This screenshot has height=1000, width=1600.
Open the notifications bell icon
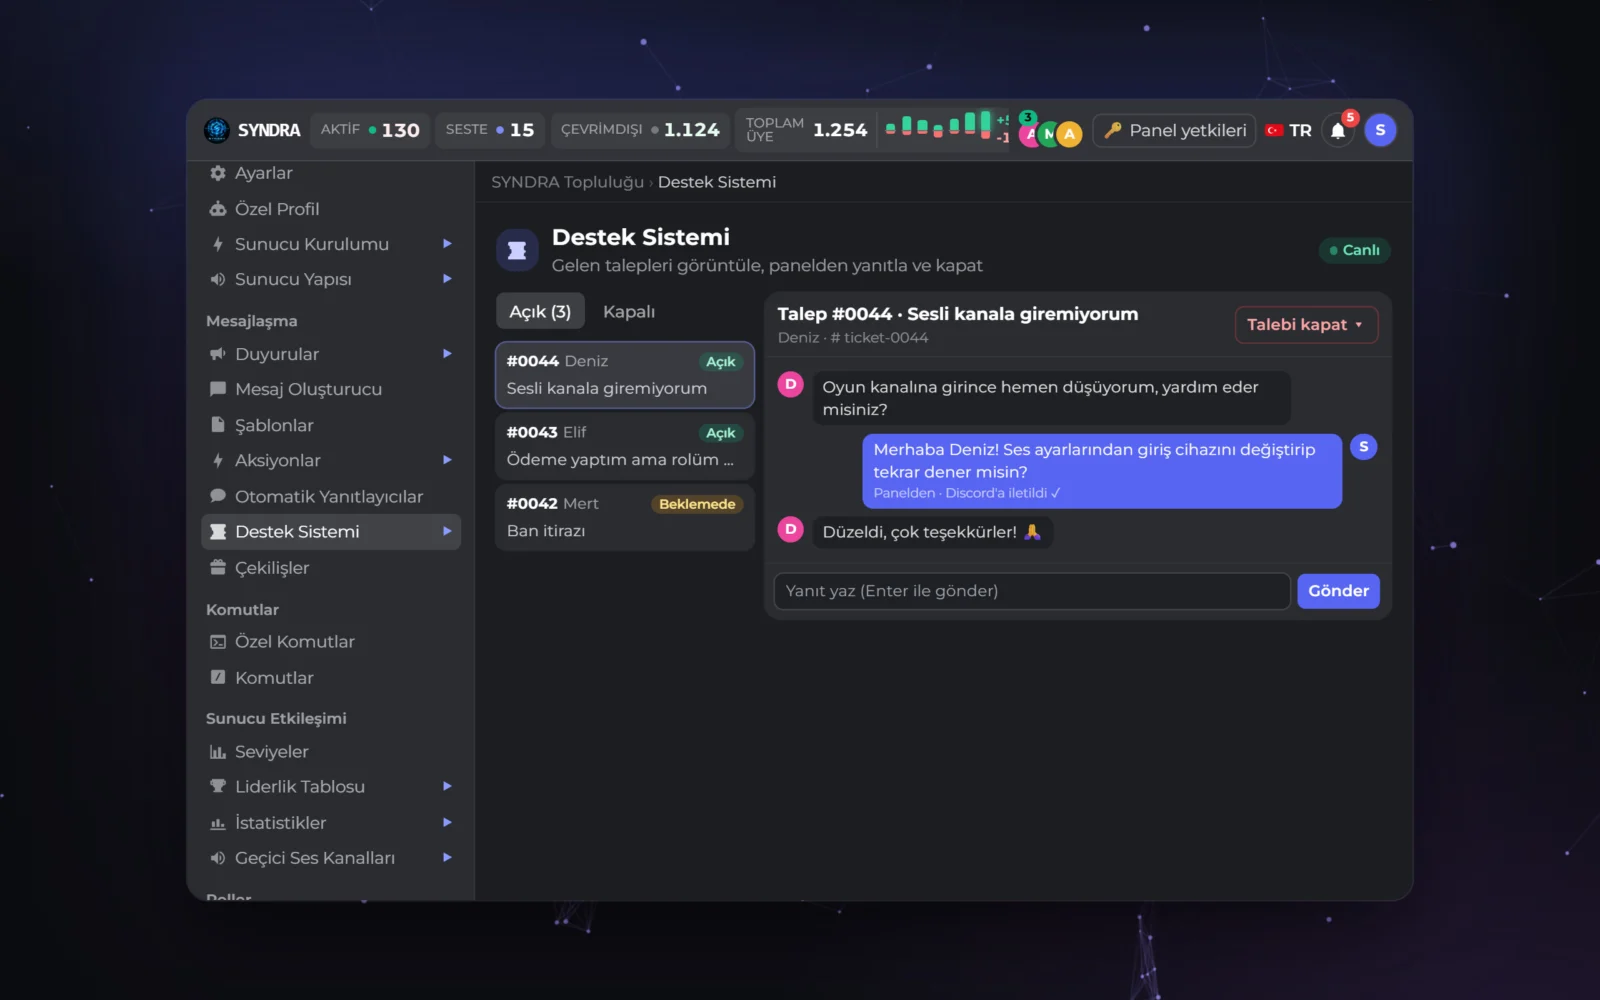coord(1338,131)
